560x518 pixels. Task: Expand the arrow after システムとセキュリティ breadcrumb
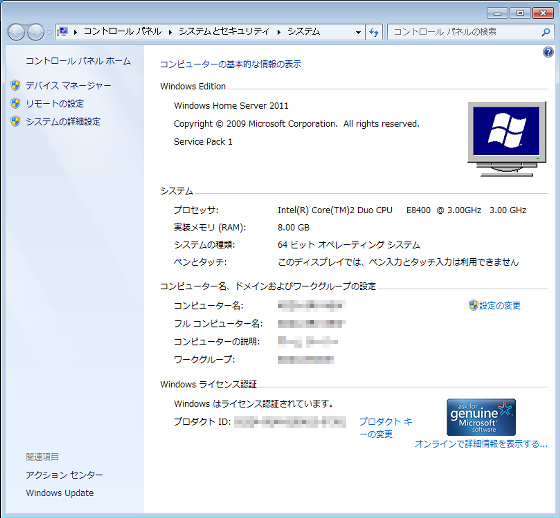[279, 32]
